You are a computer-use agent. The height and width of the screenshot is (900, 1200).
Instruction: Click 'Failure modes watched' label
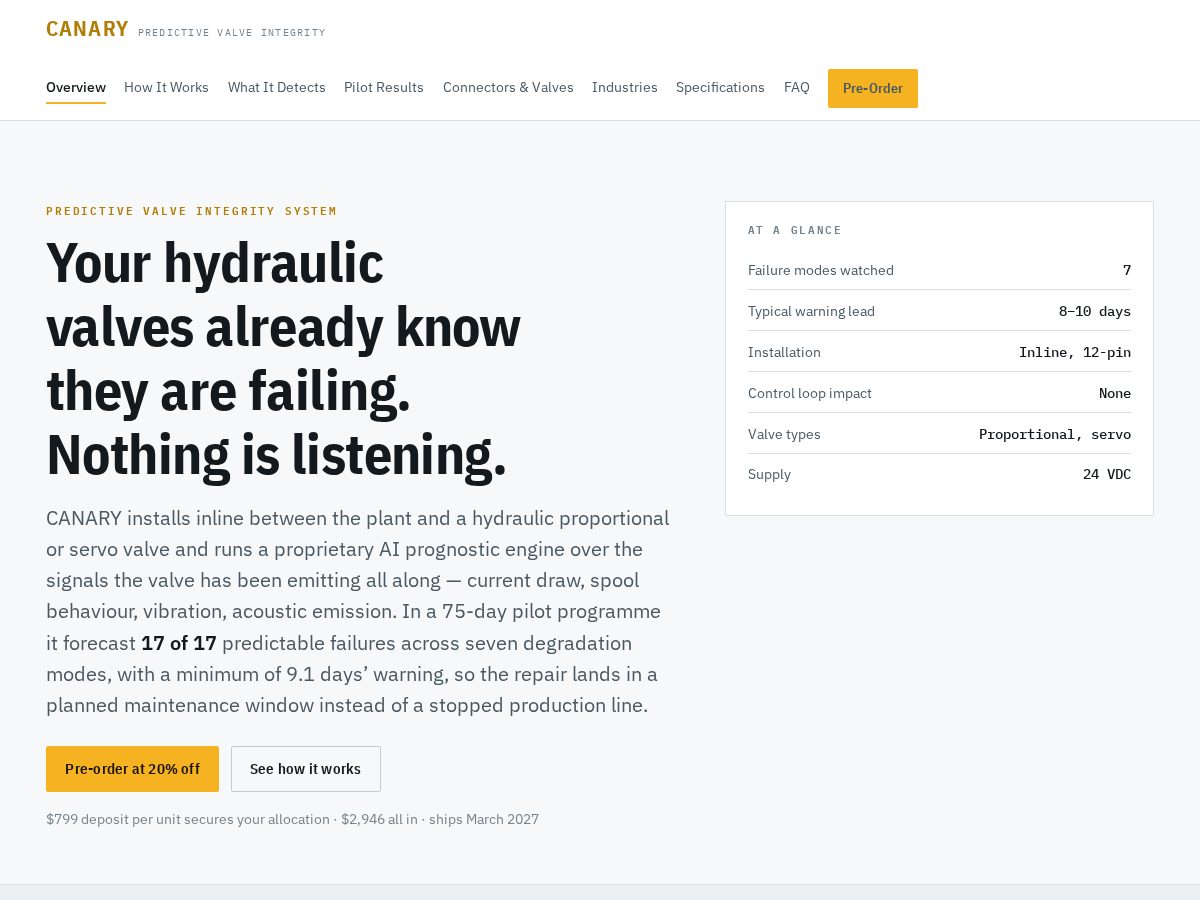tap(821, 270)
